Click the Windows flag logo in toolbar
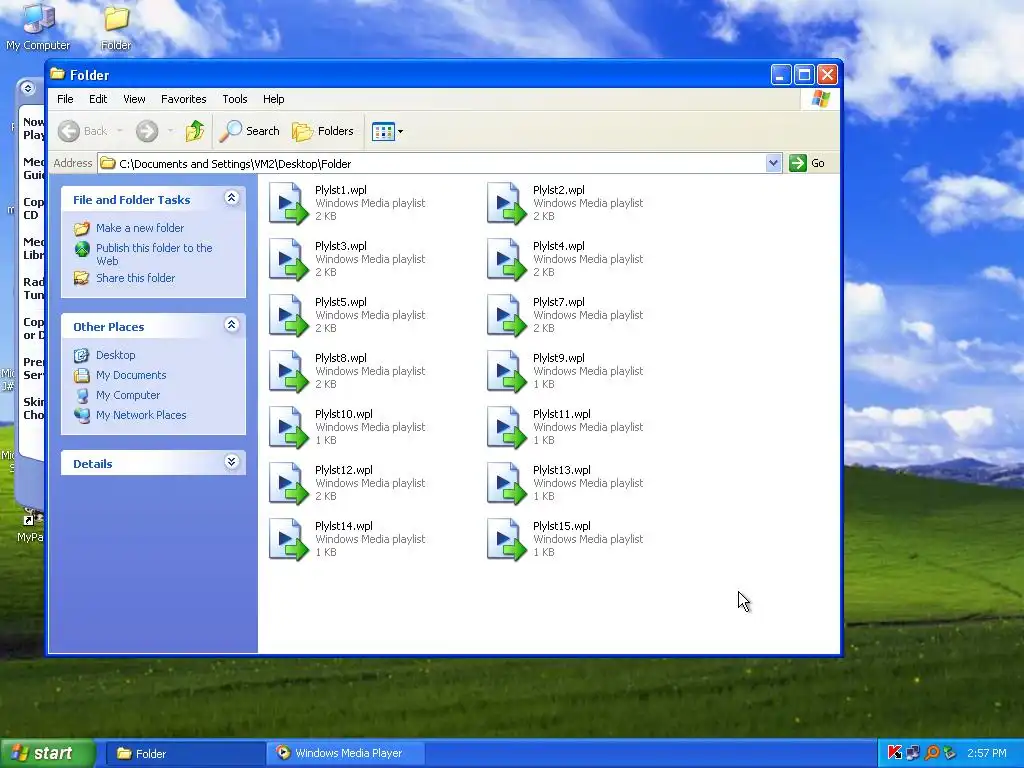This screenshot has width=1024, height=768. pos(821,99)
